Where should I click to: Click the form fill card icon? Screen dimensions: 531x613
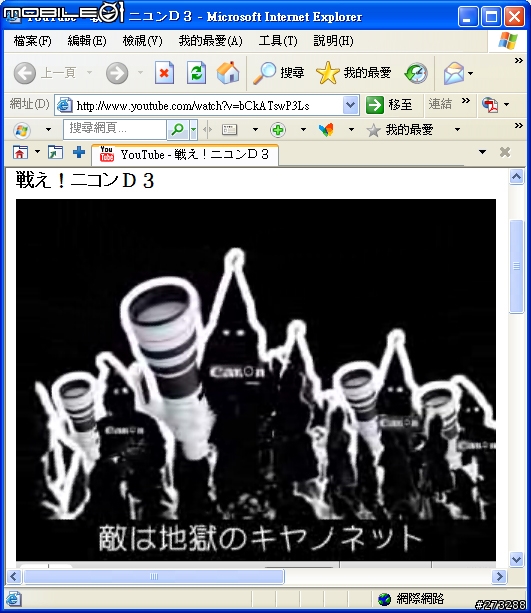coord(229,129)
